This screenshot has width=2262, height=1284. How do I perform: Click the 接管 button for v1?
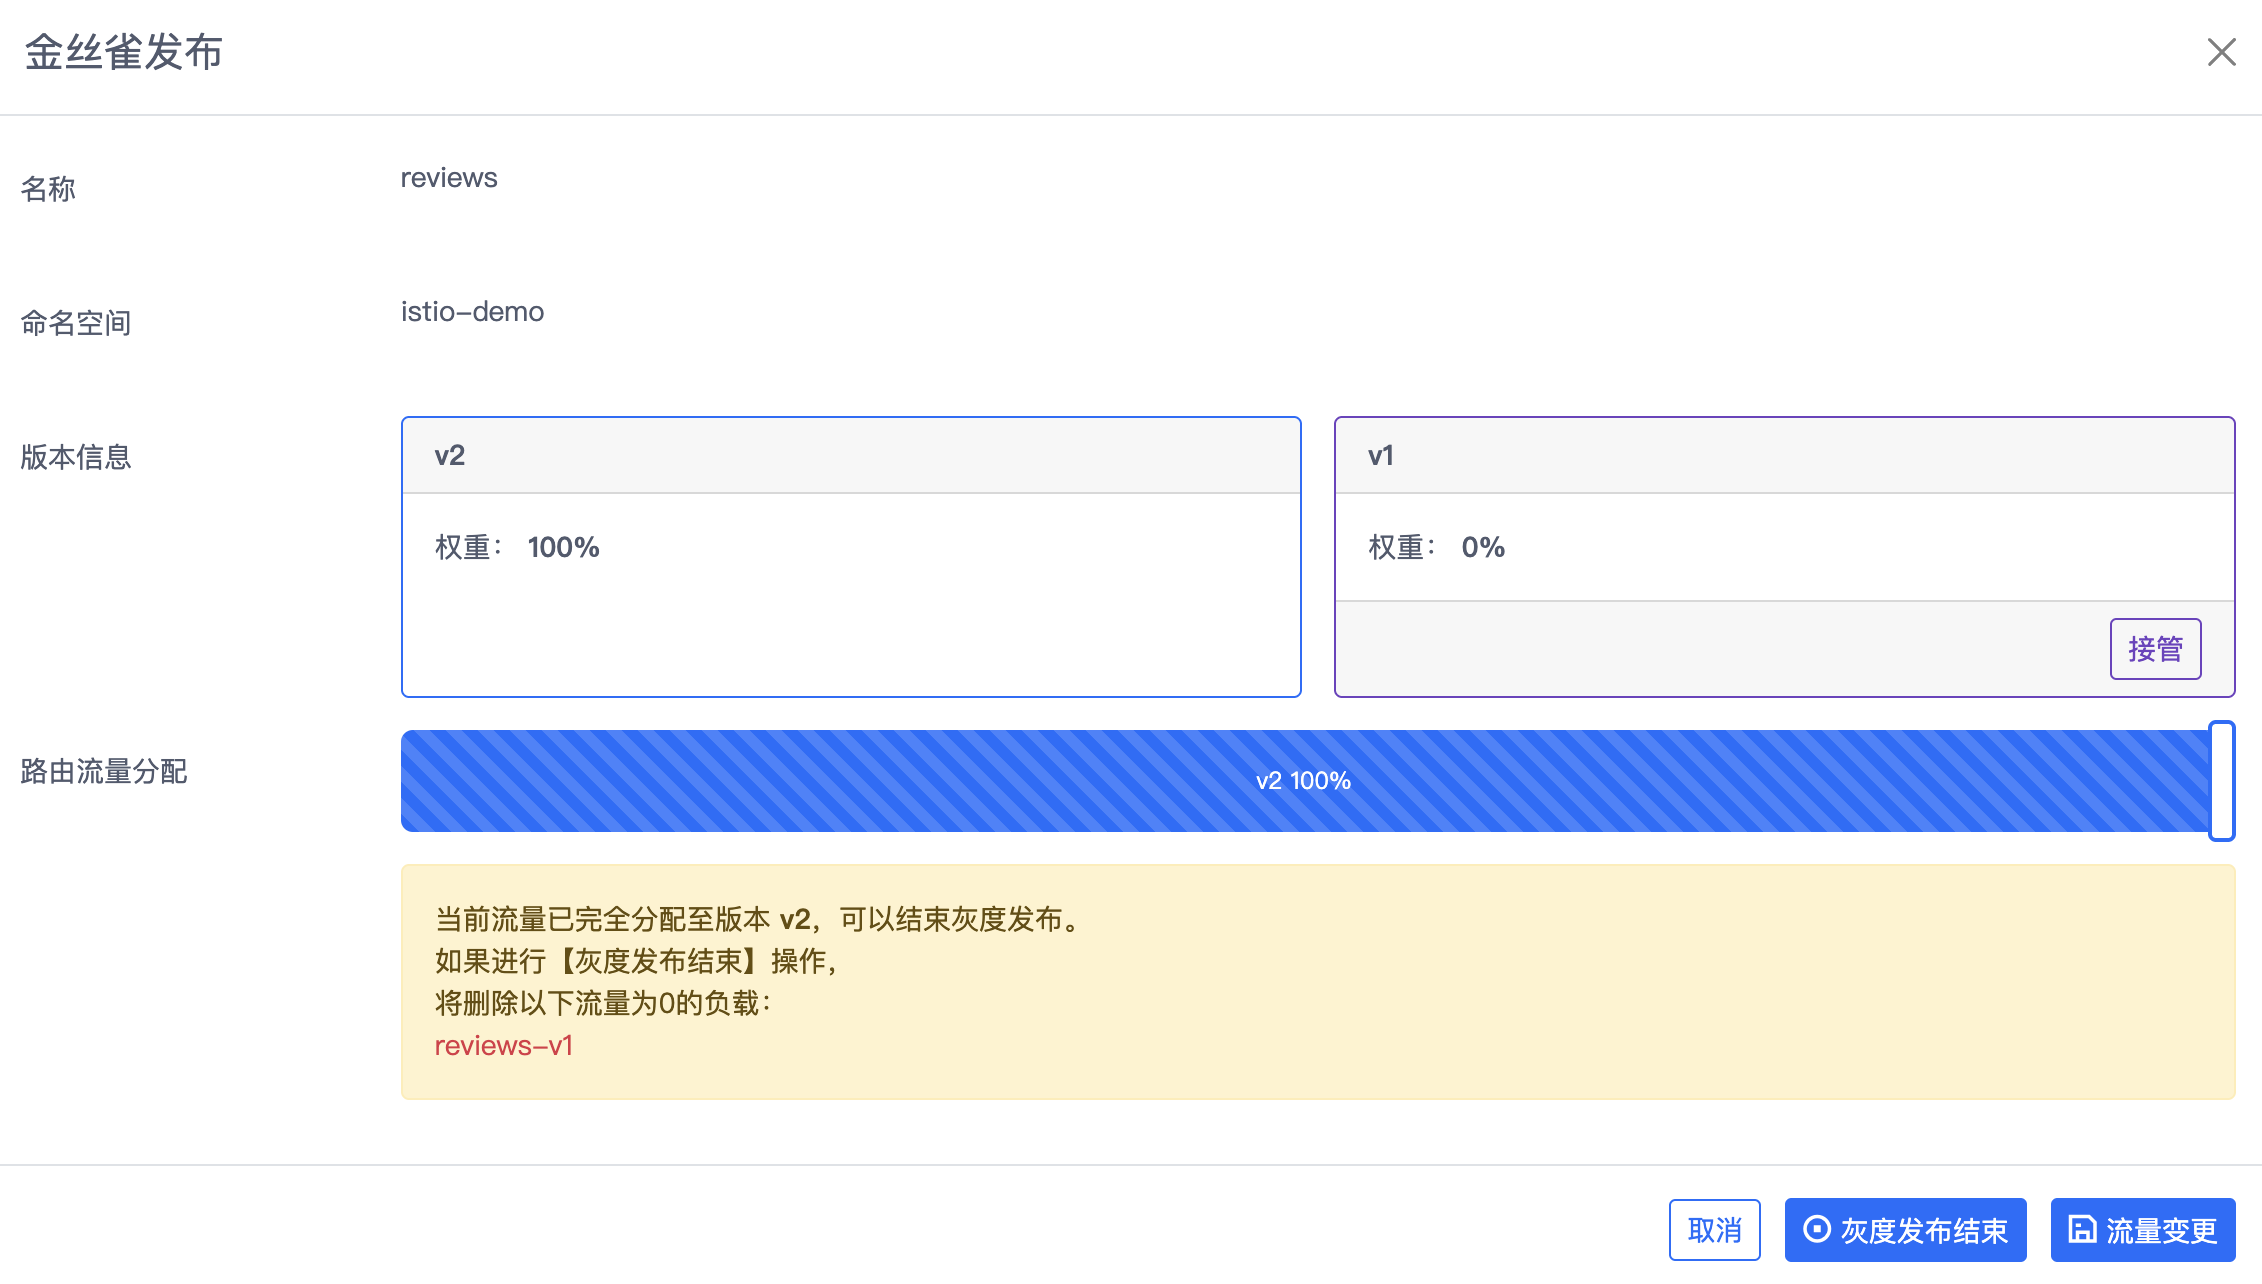click(2155, 649)
